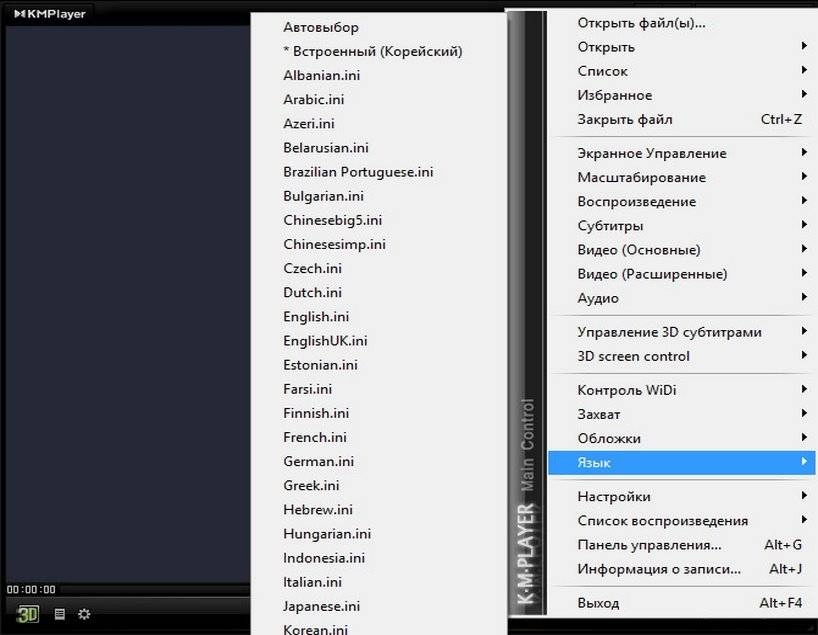This screenshot has height=635, width=818.
Task: Select Indonesia.ini language file
Action: [x=379, y=558]
